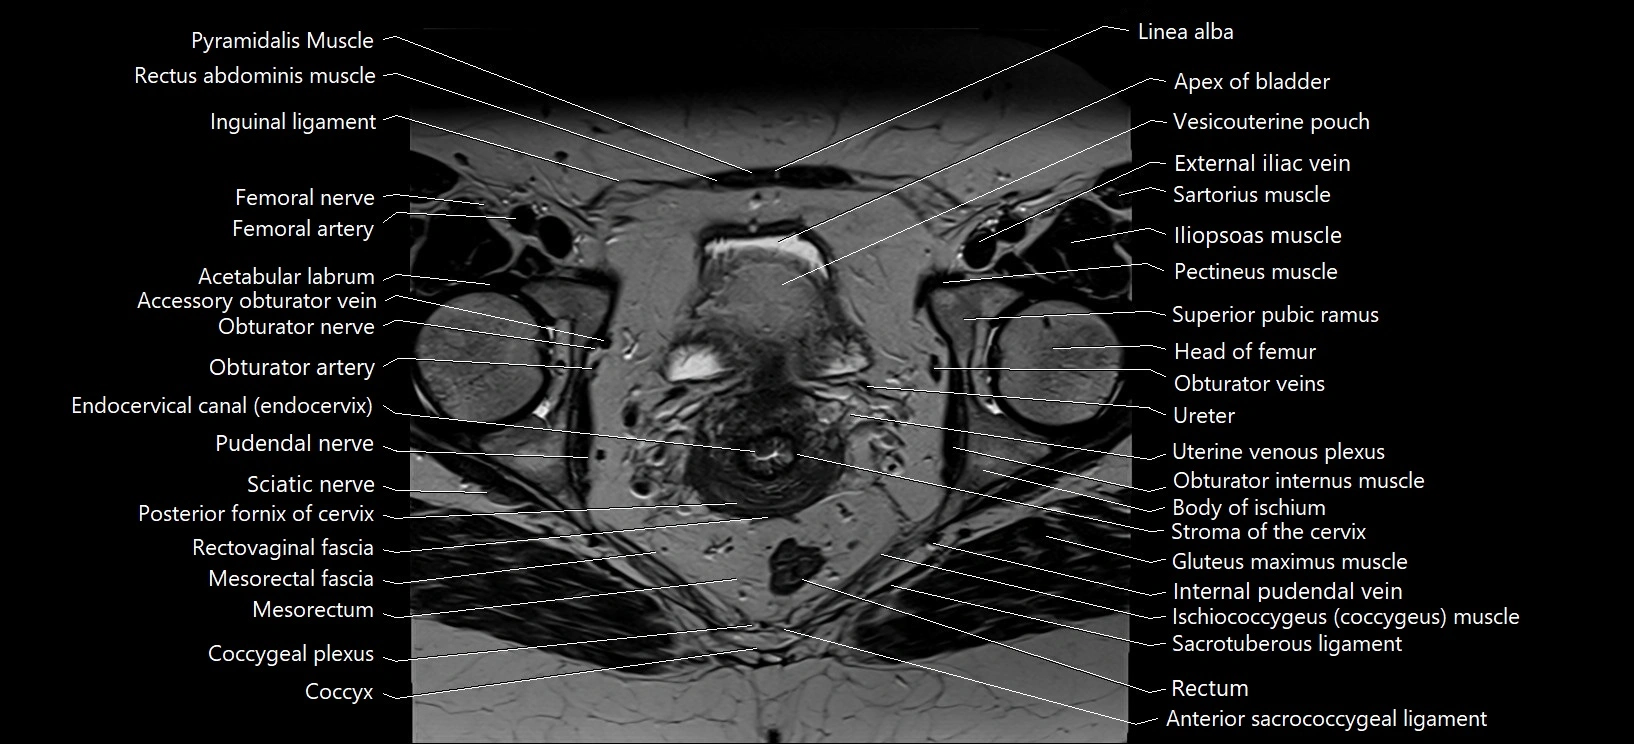
Task: Select the Obturator nerve label
Action: point(296,327)
